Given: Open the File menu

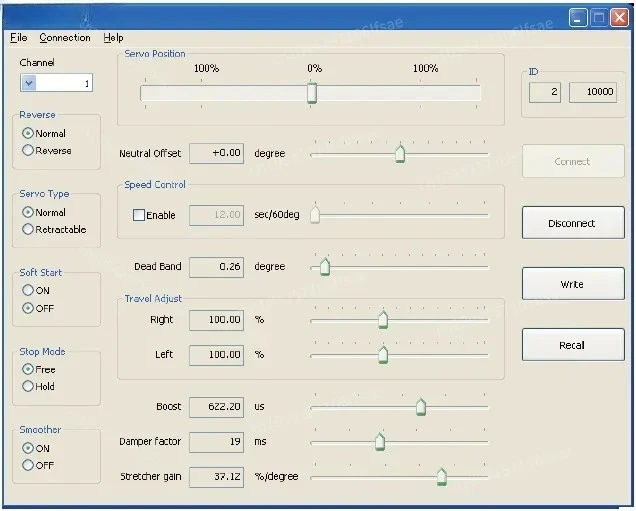Looking at the screenshot, I should (x=18, y=38).
